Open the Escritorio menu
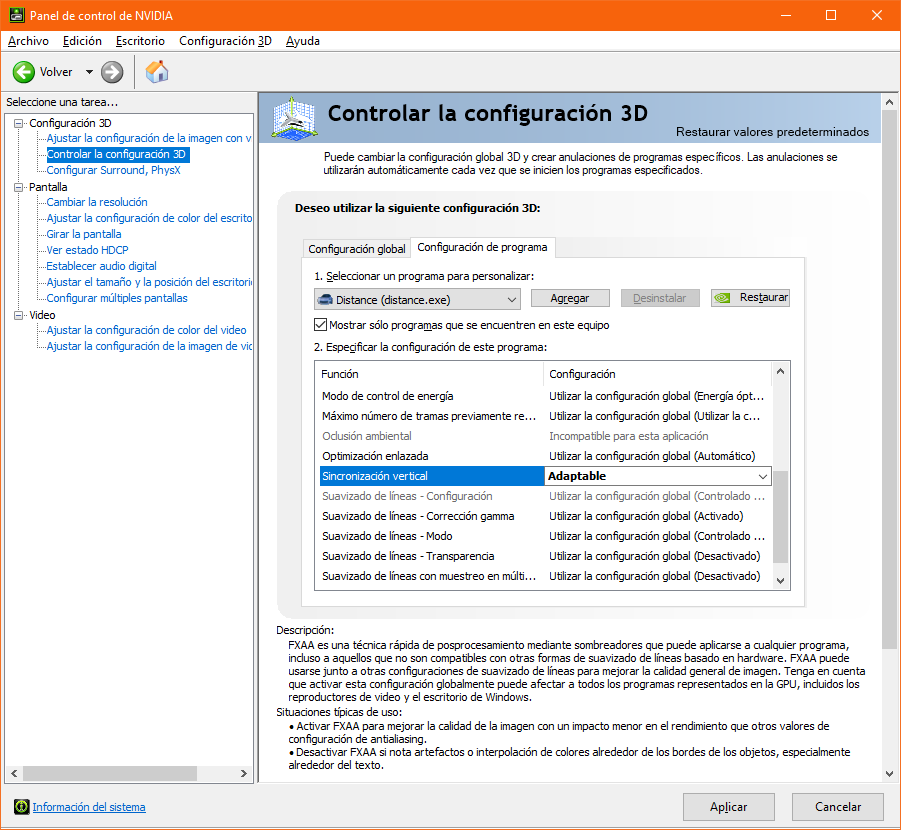Image resolution: width=901 pixels, height=830 pixels. [140, 41]
